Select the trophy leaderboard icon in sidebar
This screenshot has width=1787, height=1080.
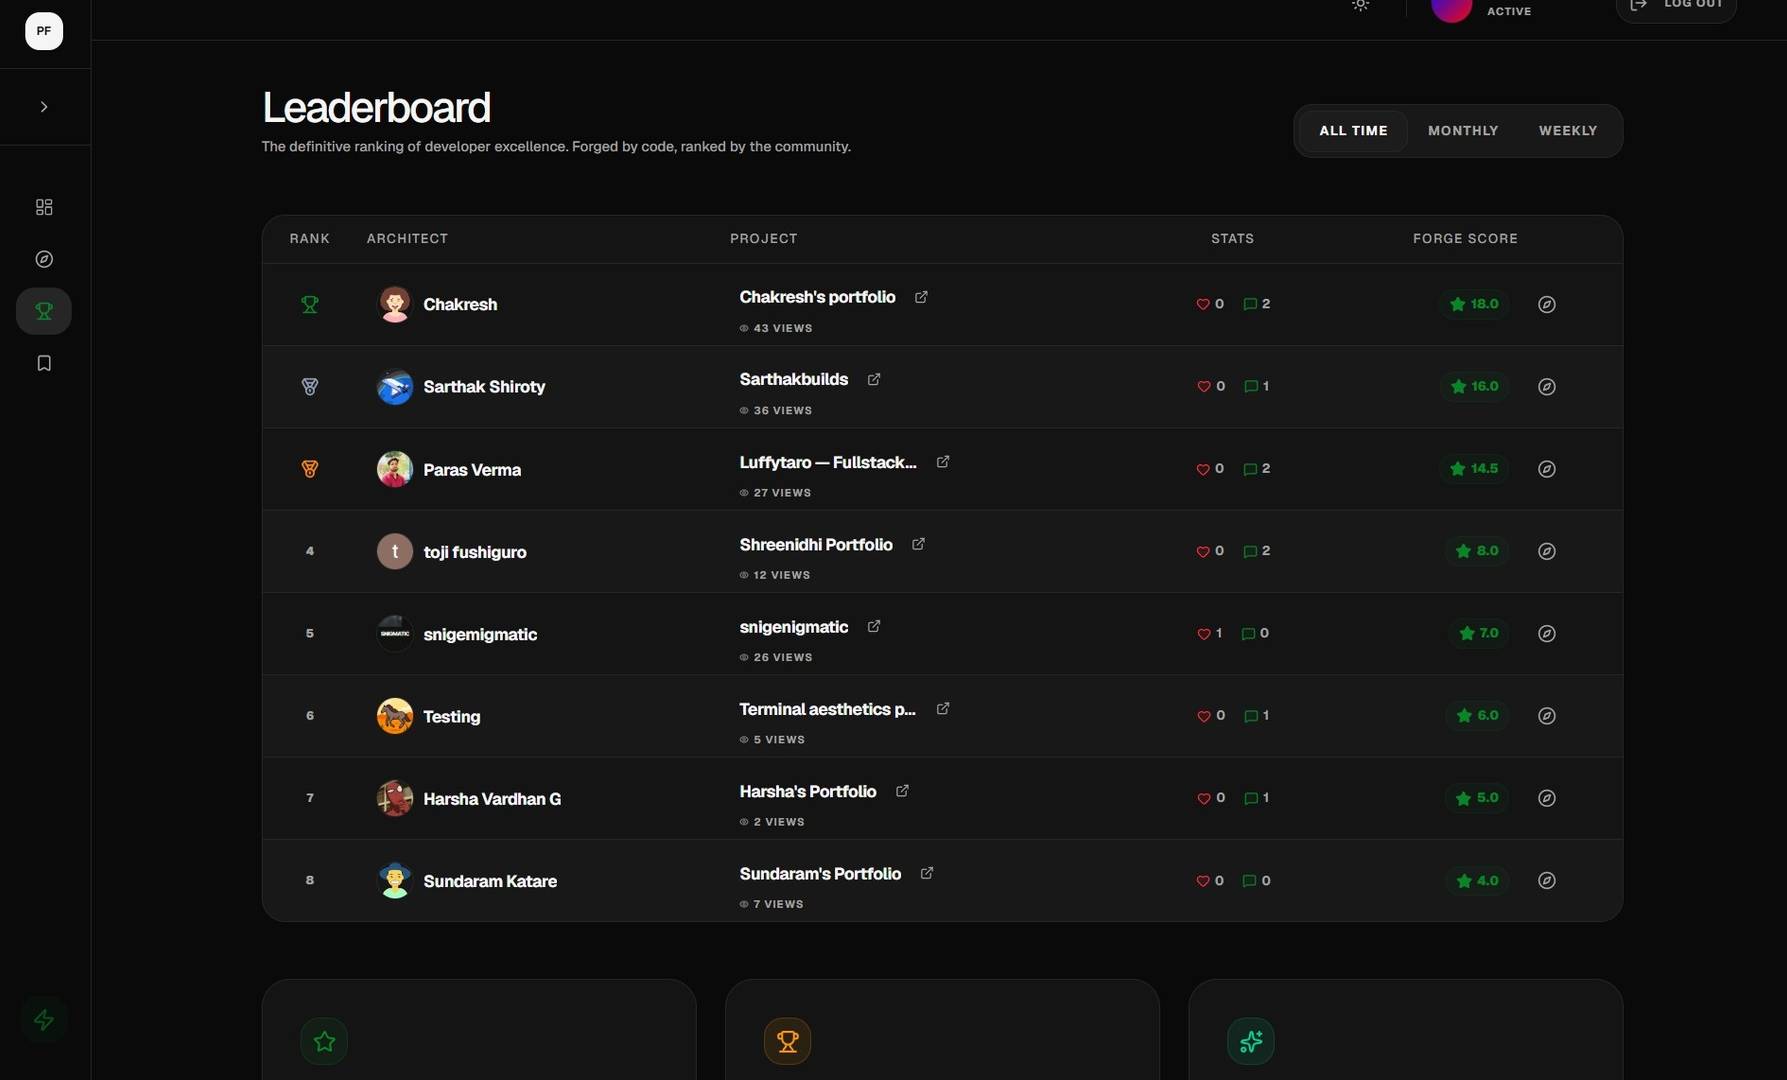[x=44, y=311]
